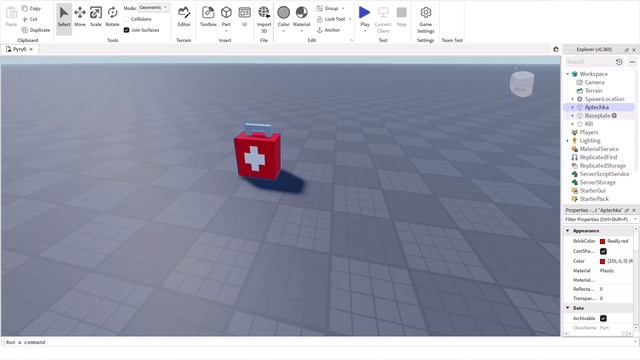Click the Explorer search history icon
This screenshot has height=360, width=640.
619,62
